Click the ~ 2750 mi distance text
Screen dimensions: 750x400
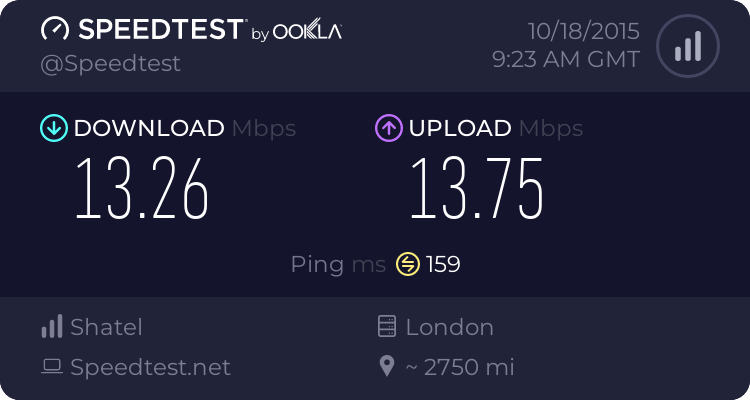[459, 367]
